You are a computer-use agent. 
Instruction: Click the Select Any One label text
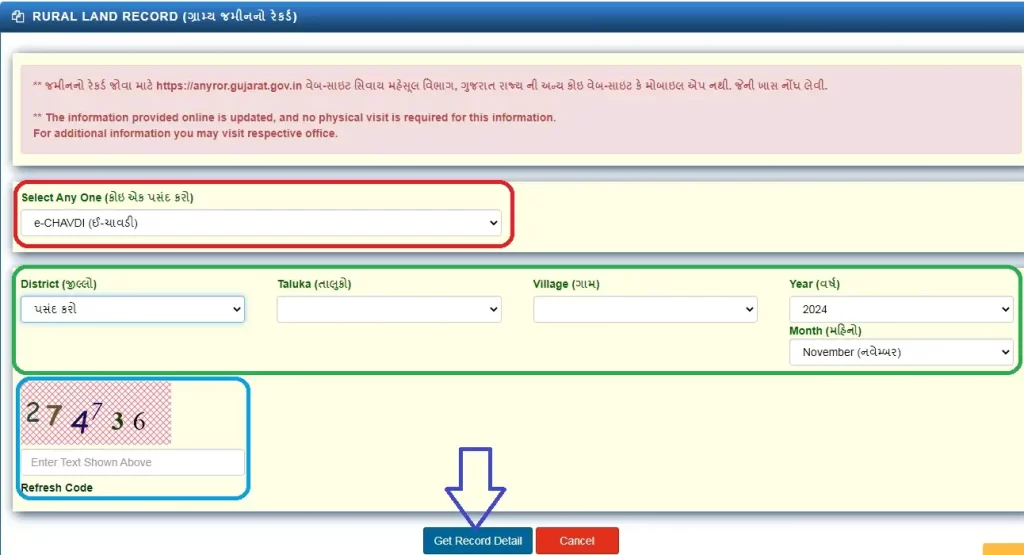tap(107, 197)
